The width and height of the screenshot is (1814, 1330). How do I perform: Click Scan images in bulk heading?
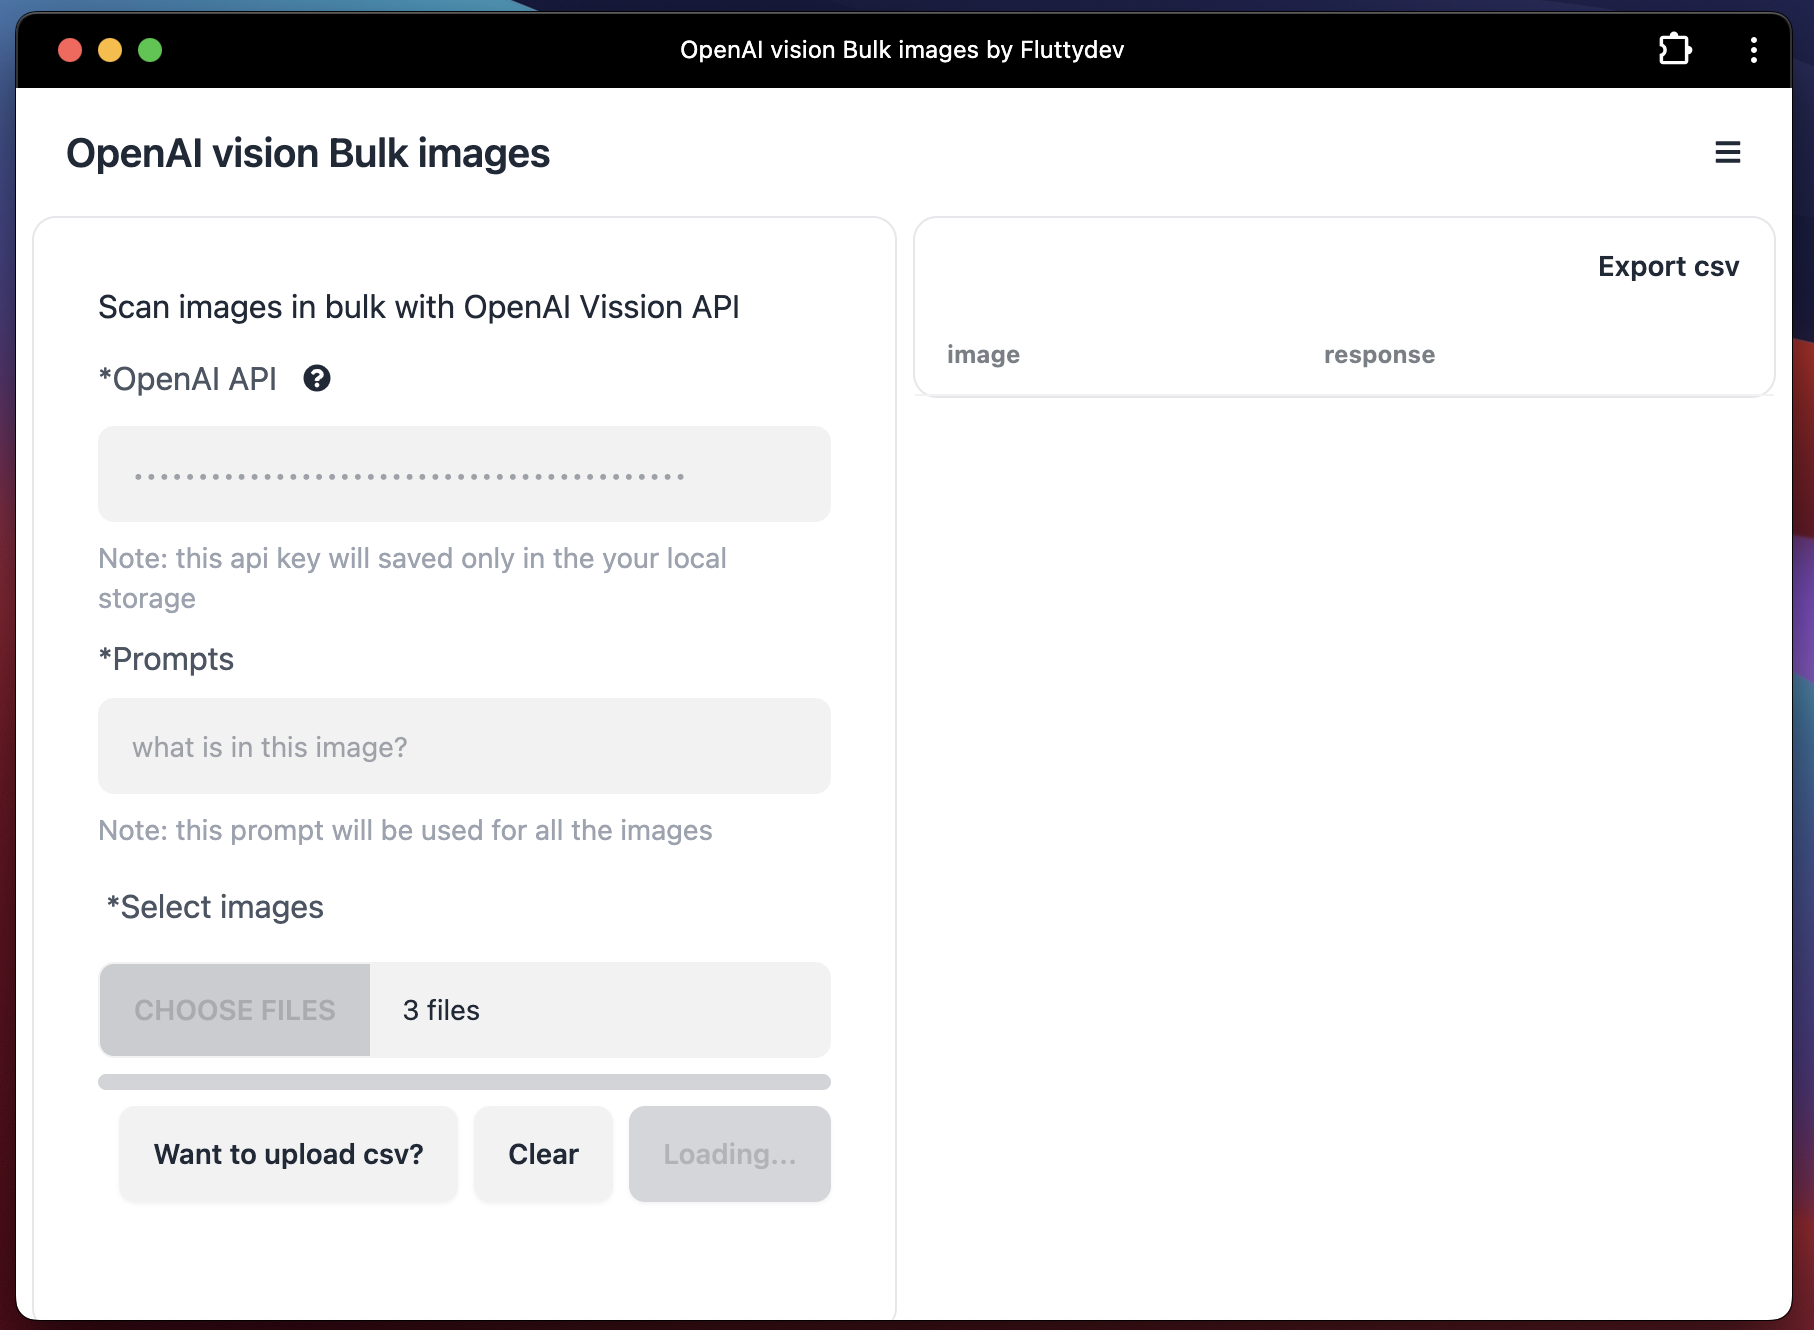(419, 307)
